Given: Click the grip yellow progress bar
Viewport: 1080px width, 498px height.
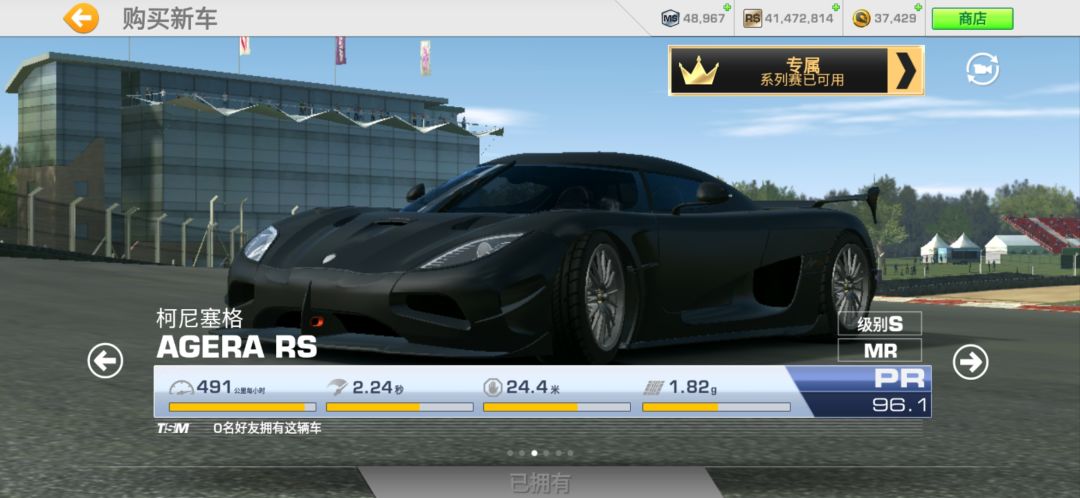Looking at the screenshot, I should [716, 407].
